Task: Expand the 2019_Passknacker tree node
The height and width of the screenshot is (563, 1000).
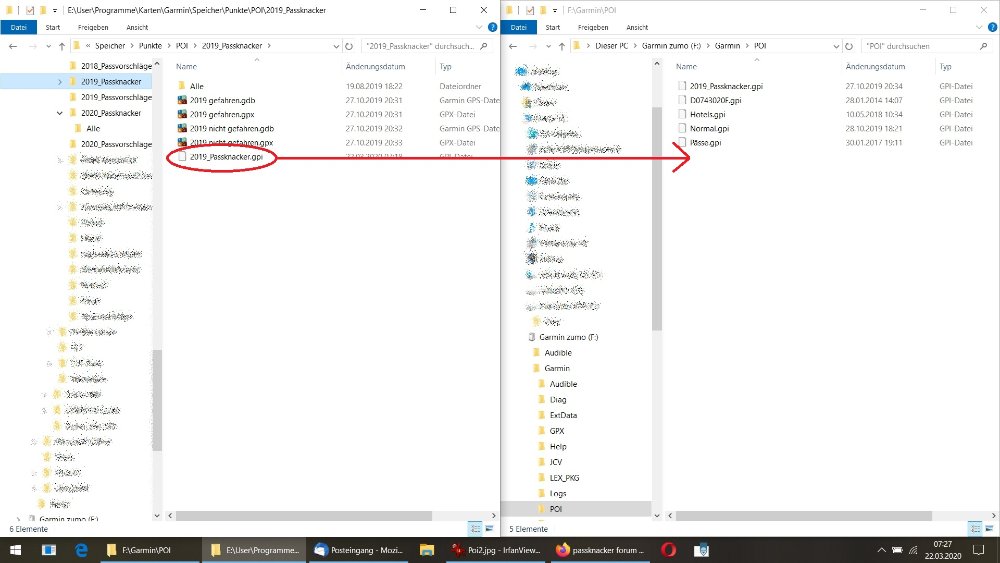Action: pyautogui.click(x=61, y=81)
